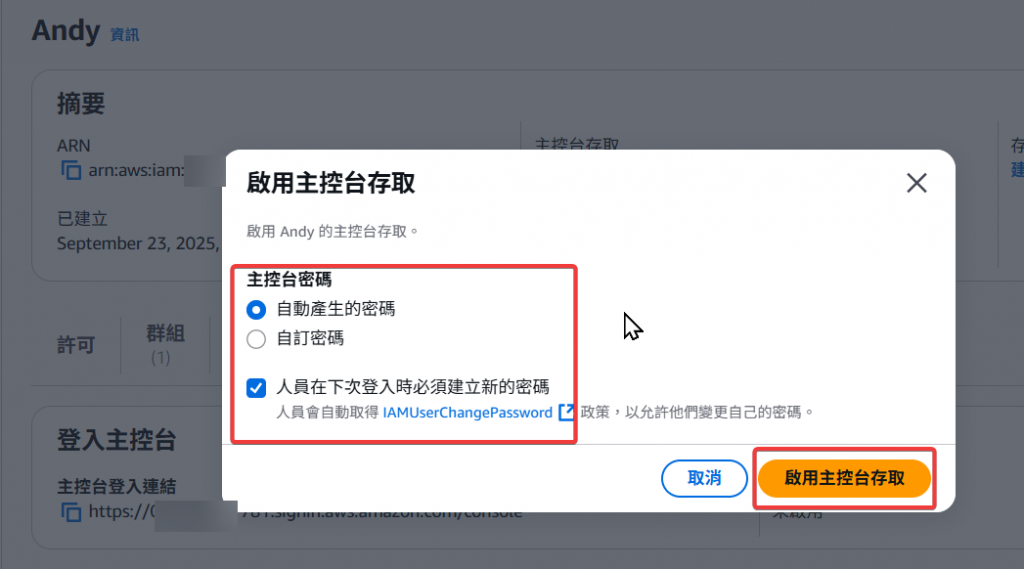Click the 自動產生的密碼 label text
The width and height of the screenshot is (1024, 569).
[336, 309]
